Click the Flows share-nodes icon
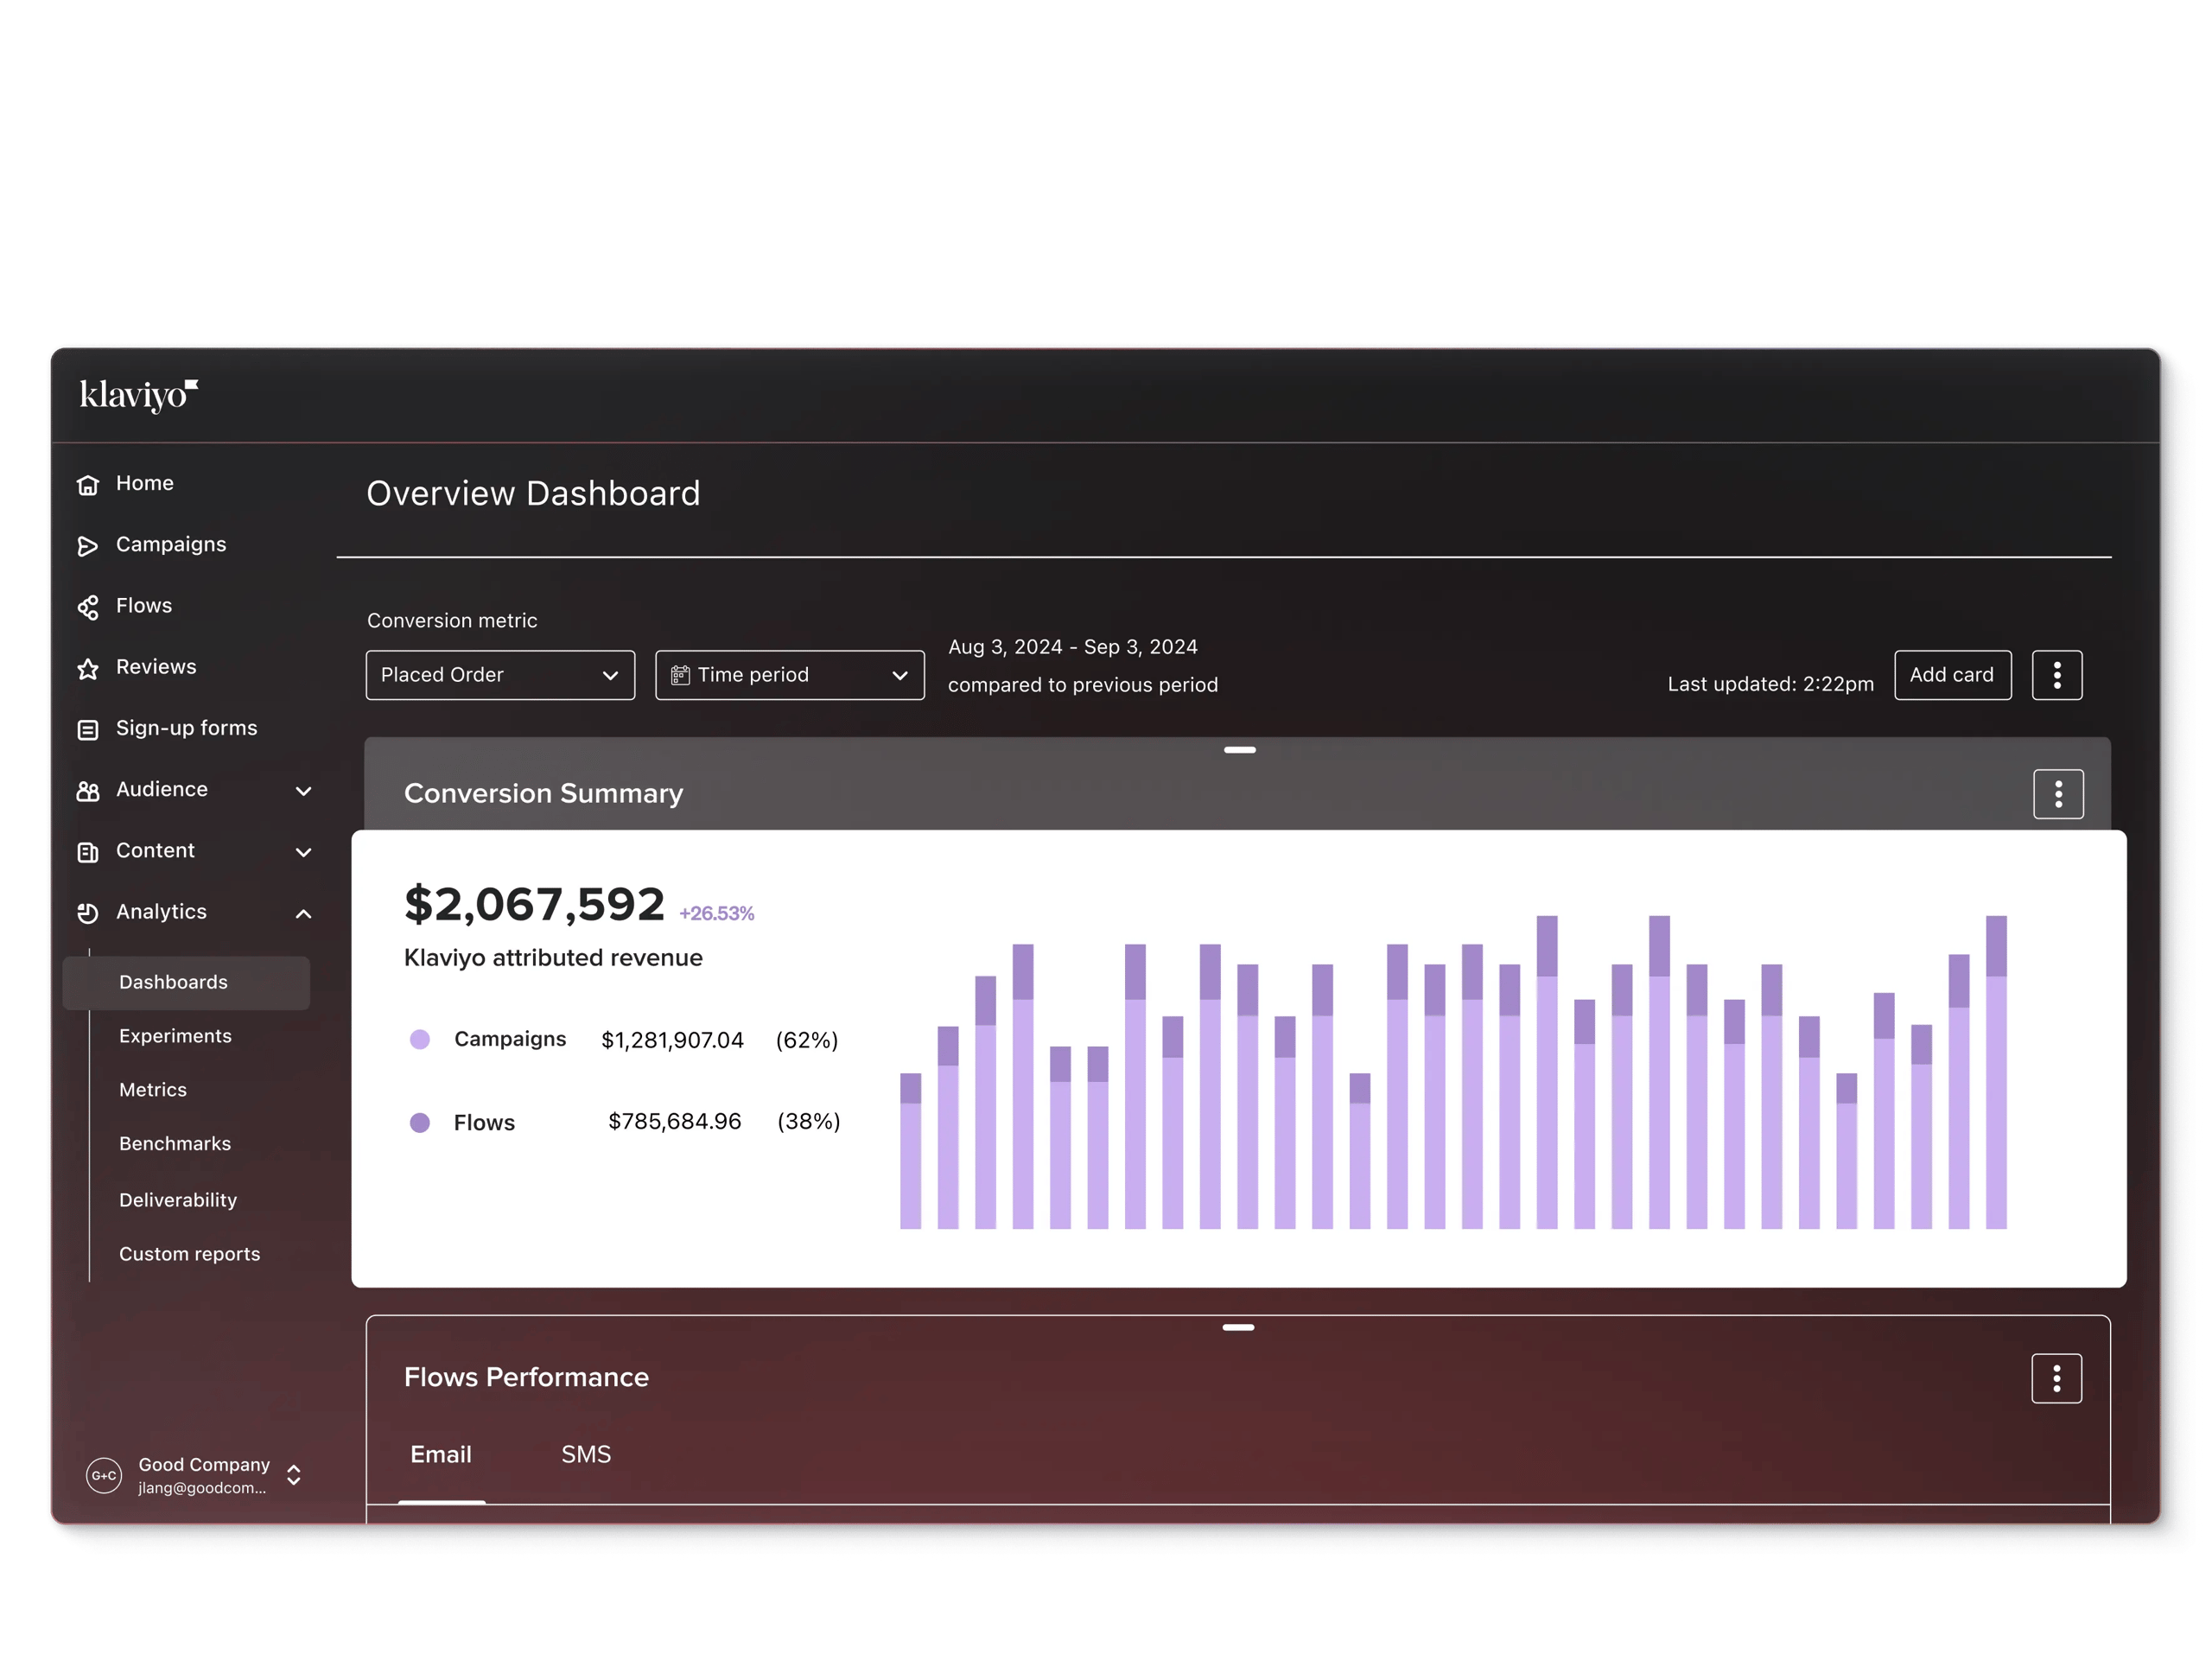This screenshot has height=1667, width=2212. coord(88,607)
